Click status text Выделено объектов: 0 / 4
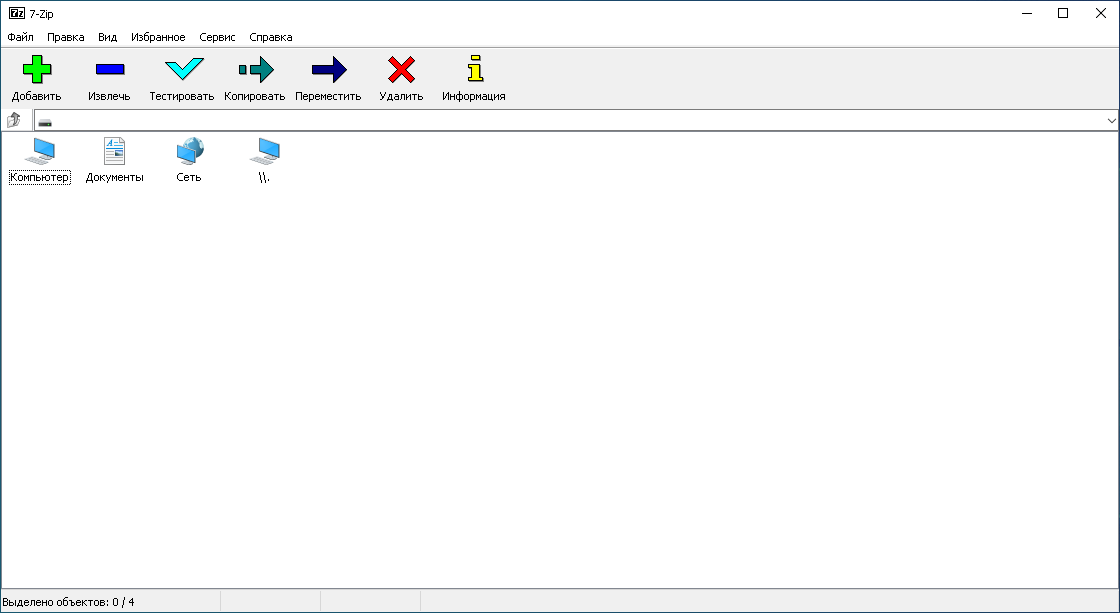The width and height of the screenshot is (1120, 613). click(69, 602)
